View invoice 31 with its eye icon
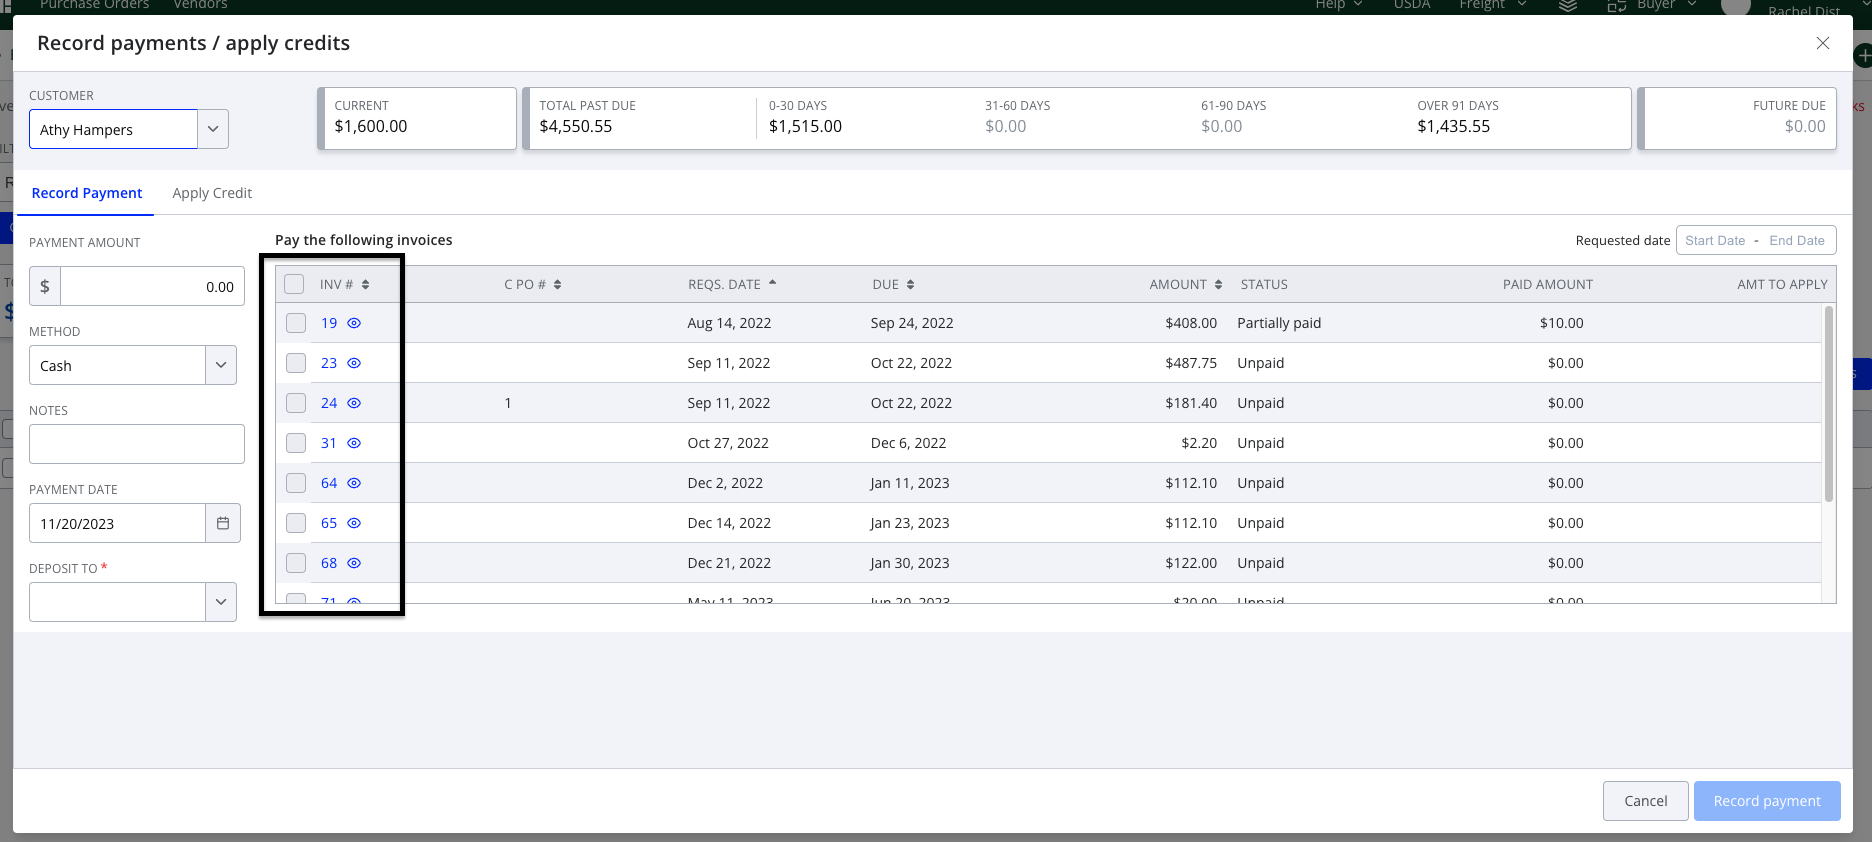This screenshot has width=1872, height=842. point(354,443)
